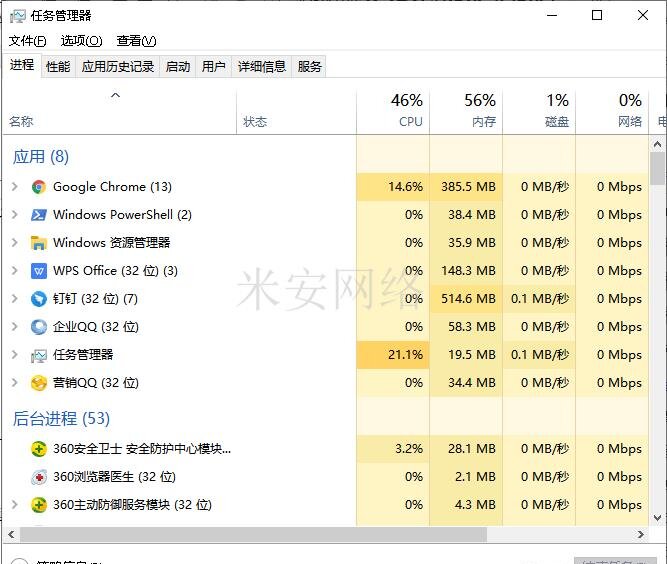Click the 企业QQ icon
The height and width of the screenshot is (564, 667).
tap(39, 327)
